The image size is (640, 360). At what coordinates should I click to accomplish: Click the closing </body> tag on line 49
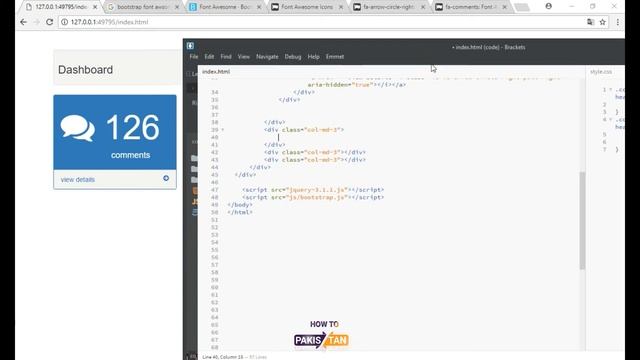[x=240, y=205]
